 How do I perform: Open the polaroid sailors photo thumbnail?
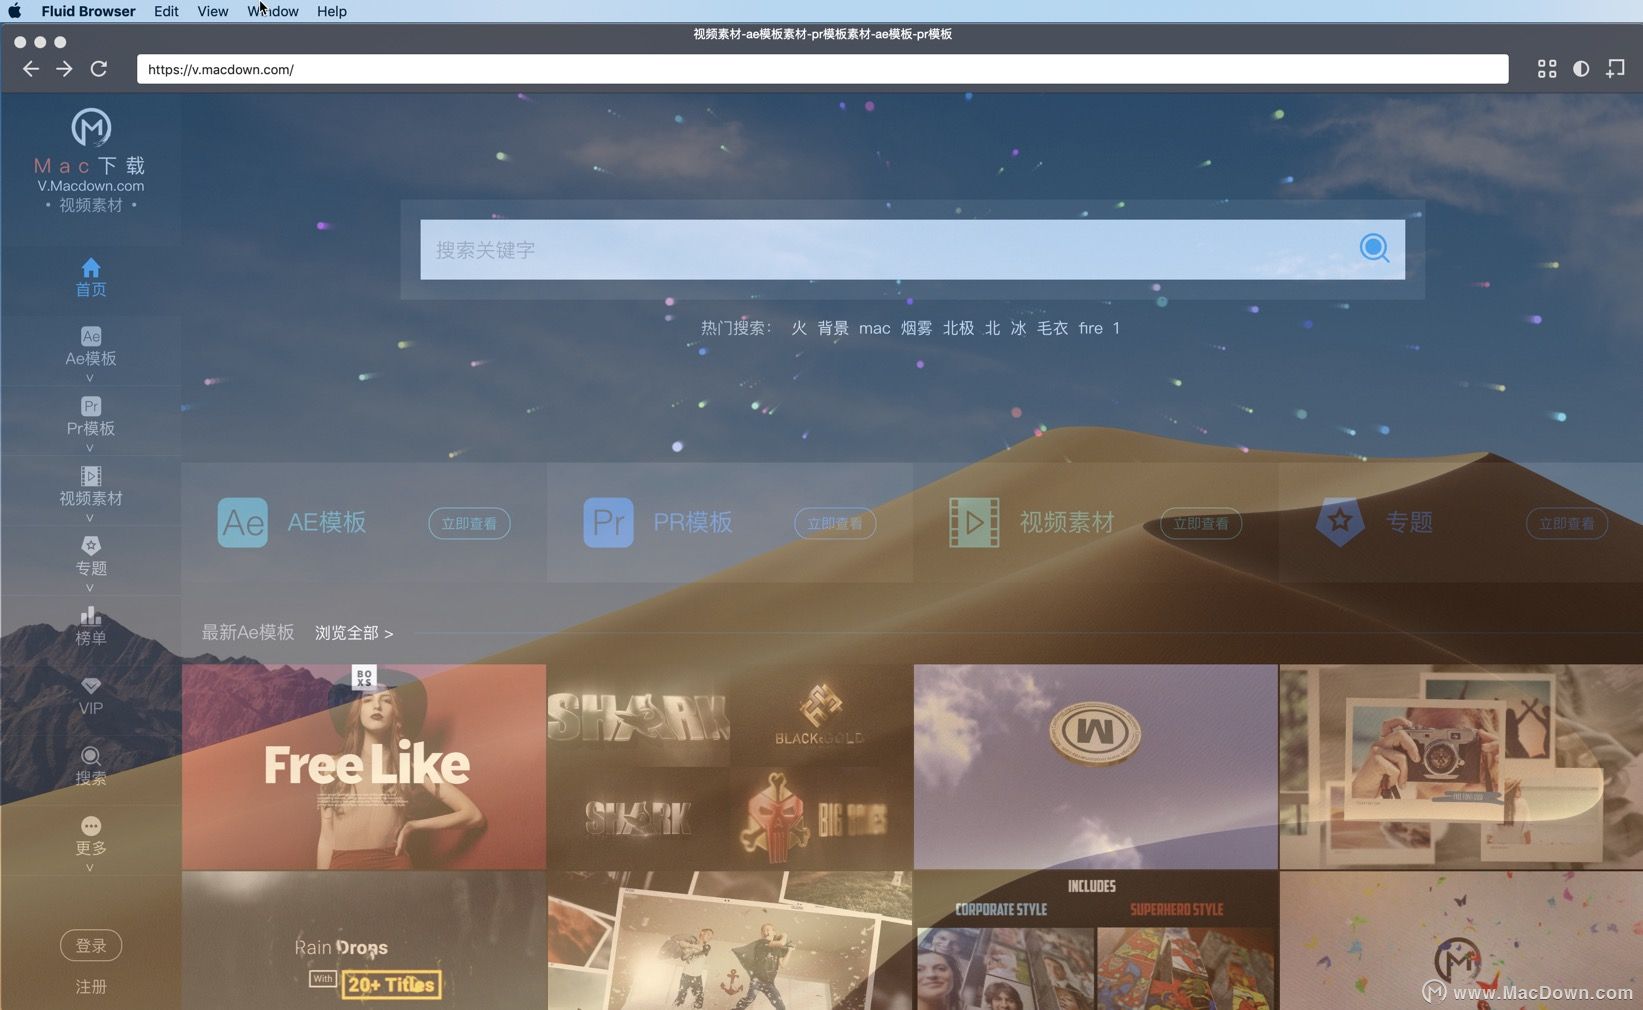click(x=730, y=941)
